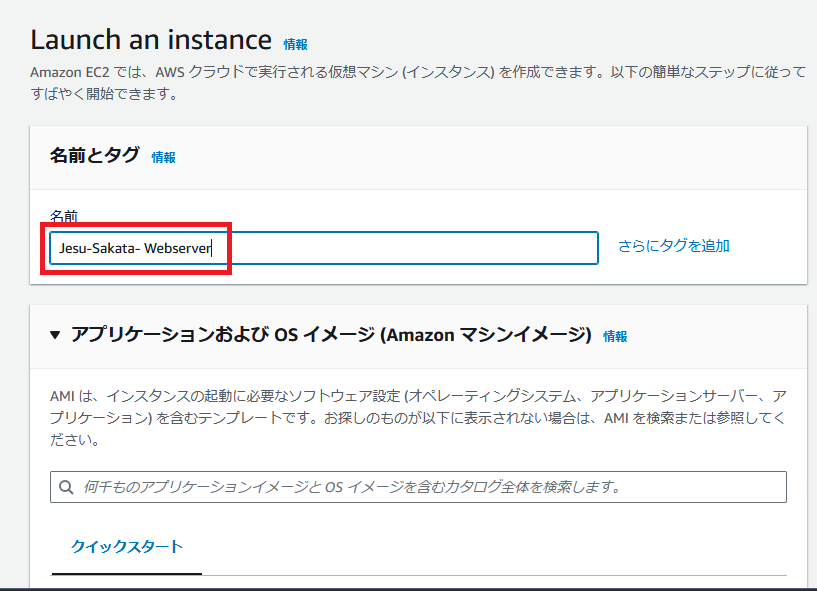Screen dimensions: 817x591
Task: Click the 名前 field label
Action: tap(64, 216)
